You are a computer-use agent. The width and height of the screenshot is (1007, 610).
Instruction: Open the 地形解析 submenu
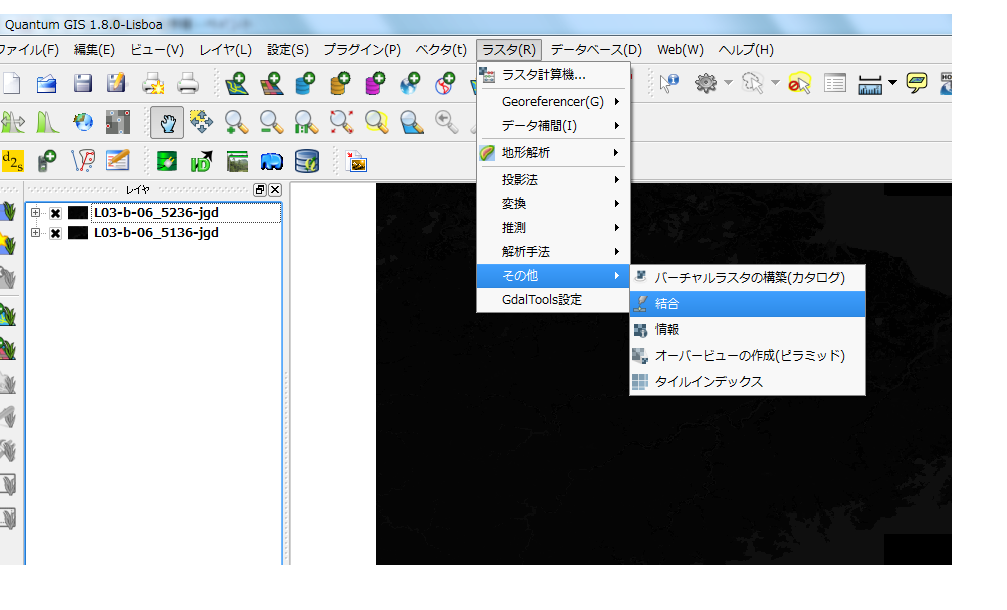click(x=553, y=153)
